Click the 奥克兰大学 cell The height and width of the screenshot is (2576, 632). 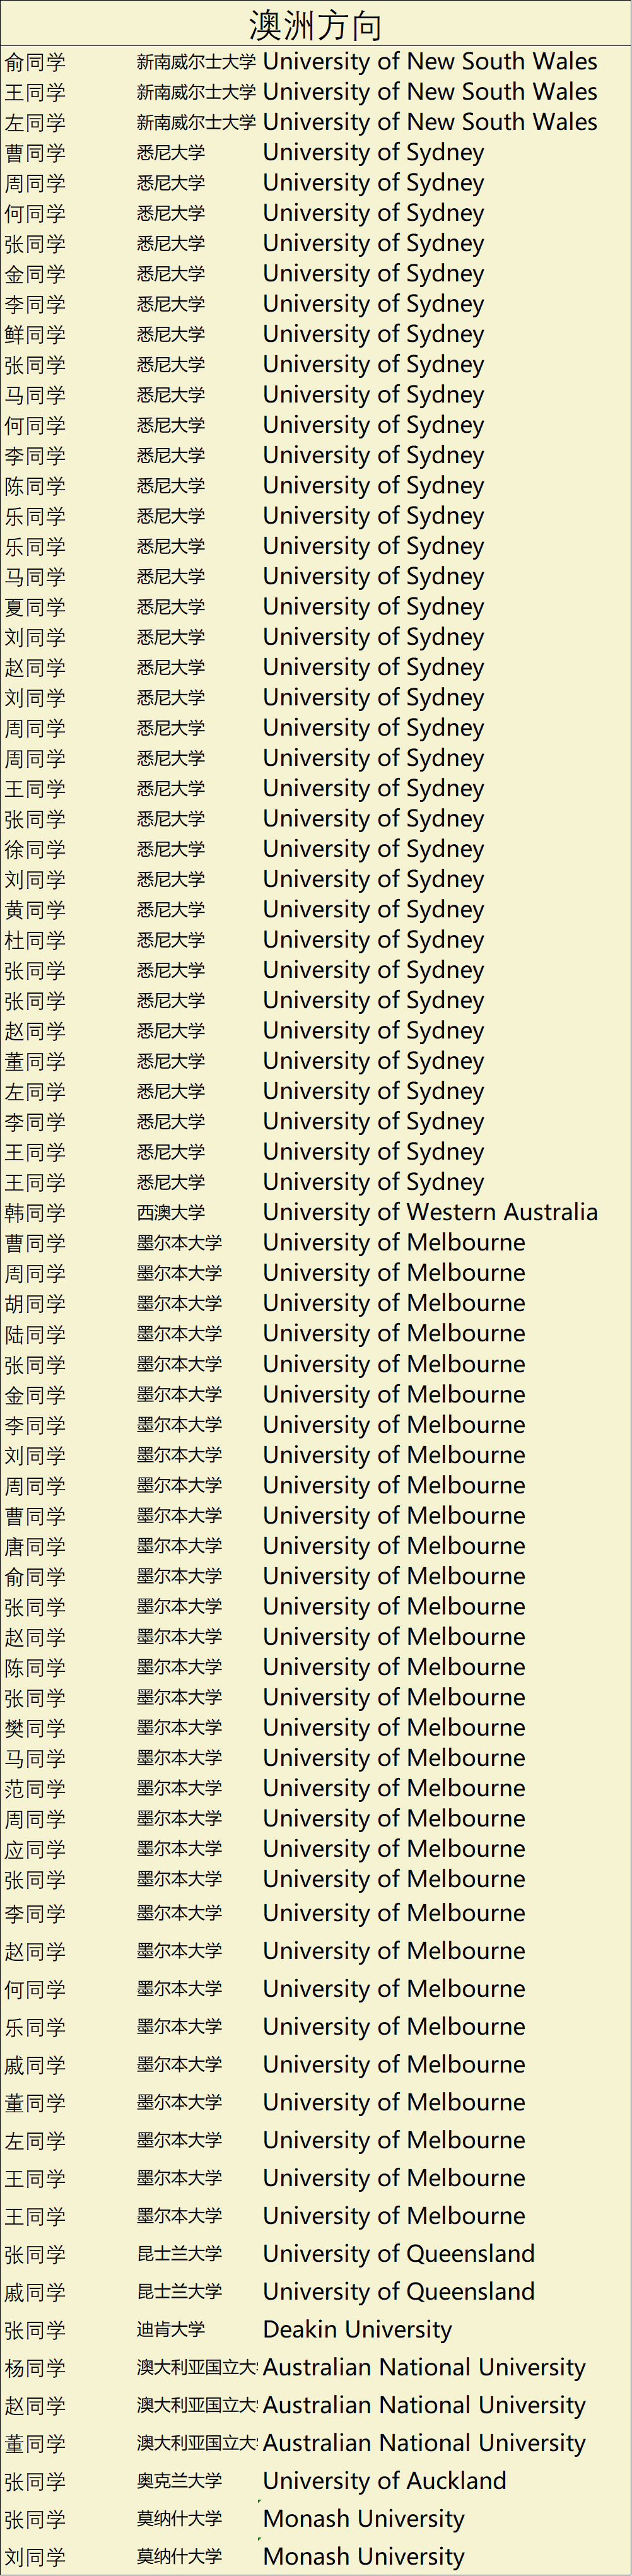tap(179, 2480)
